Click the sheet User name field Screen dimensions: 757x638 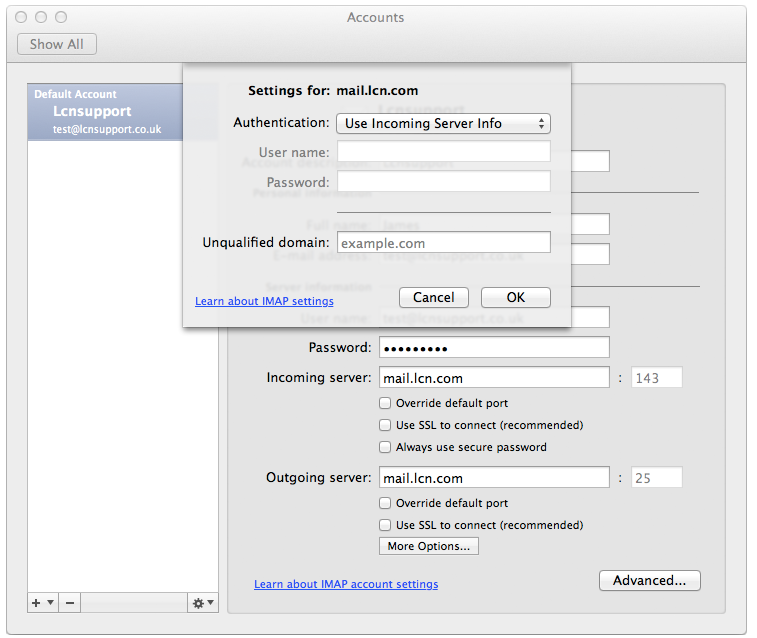click(x=444, y=152)
